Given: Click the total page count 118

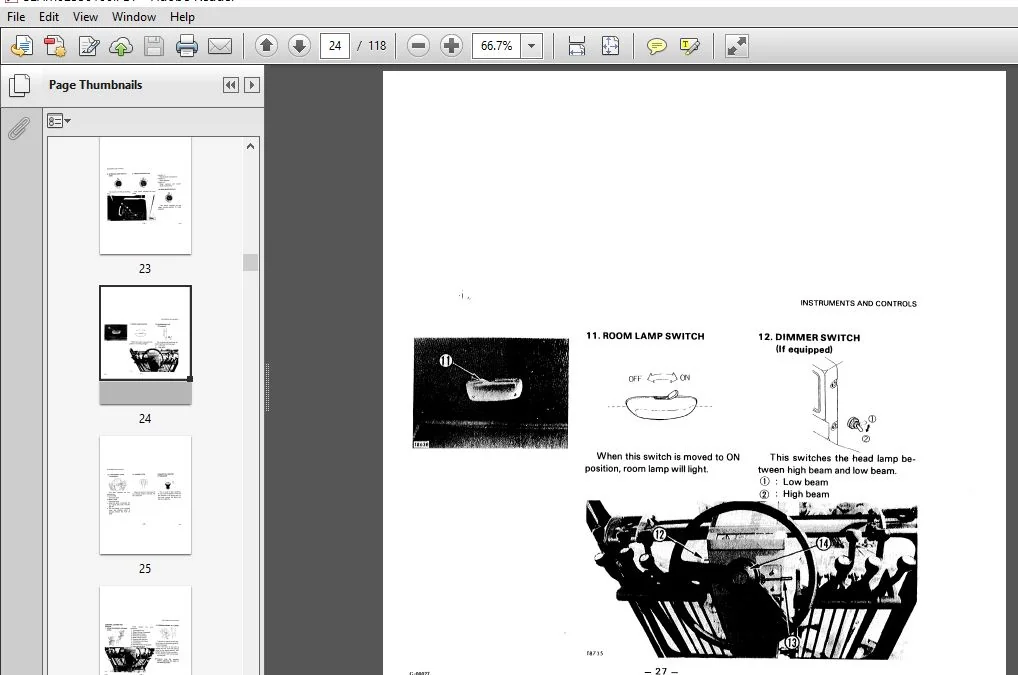Looking at the screenshot, I should click(x=377, y=46).
